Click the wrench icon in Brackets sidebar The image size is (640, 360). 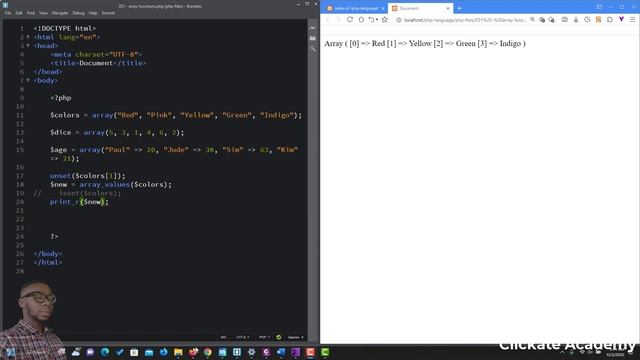pyautogui.click(x=313, y=49)
